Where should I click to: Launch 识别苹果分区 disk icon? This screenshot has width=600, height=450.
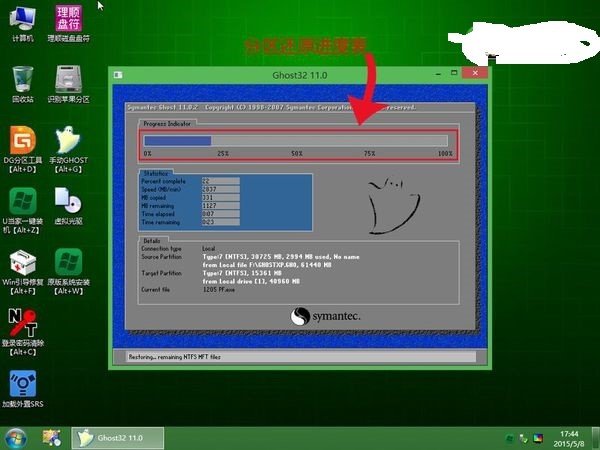point(68,79)
